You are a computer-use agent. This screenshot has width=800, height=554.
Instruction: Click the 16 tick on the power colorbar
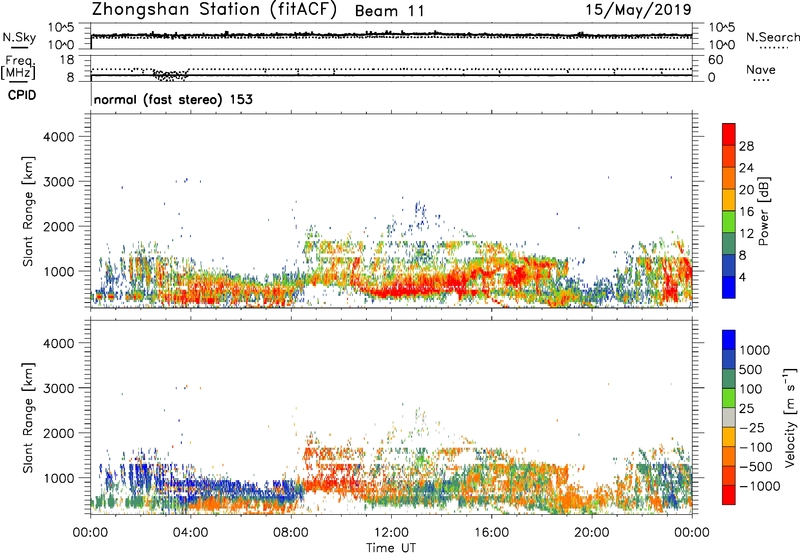pyautogui.click(x=746, y=212)
